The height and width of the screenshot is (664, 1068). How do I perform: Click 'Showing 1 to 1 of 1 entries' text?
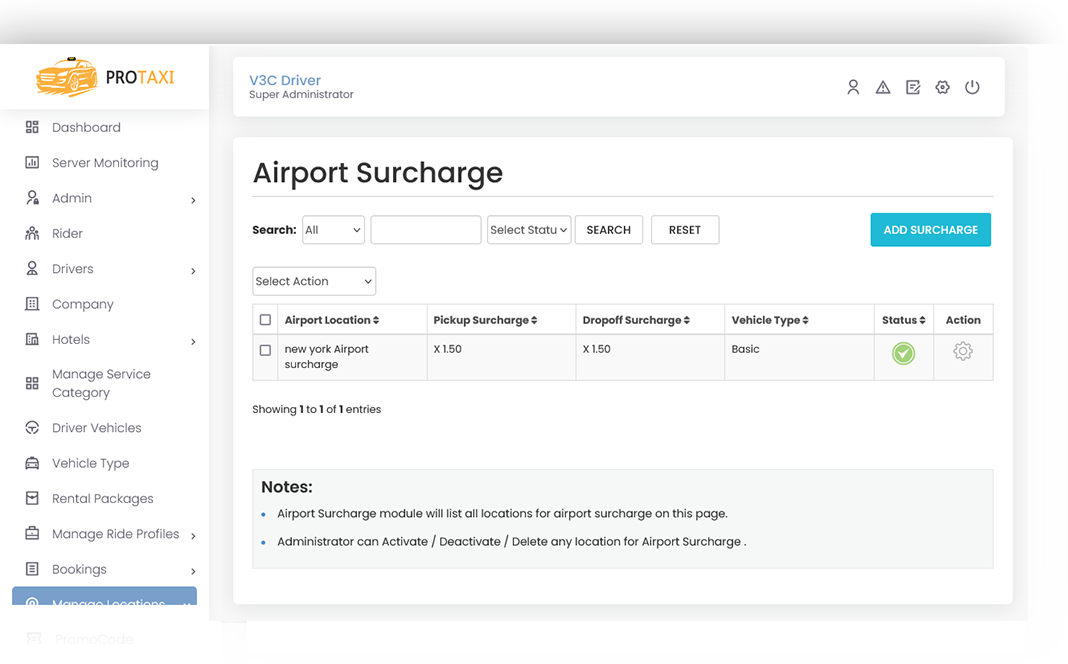point(317,409)
